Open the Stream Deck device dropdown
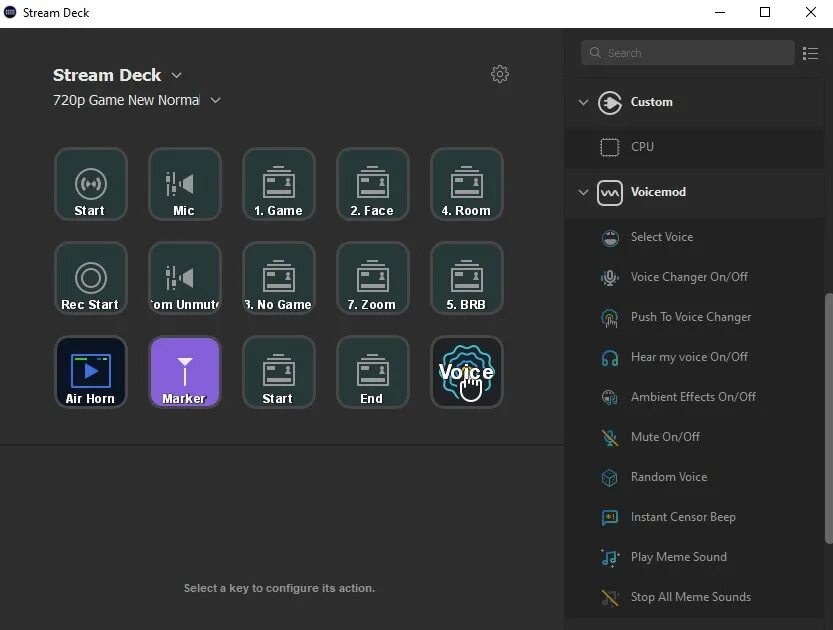833x630 pixels. (176, 75)
